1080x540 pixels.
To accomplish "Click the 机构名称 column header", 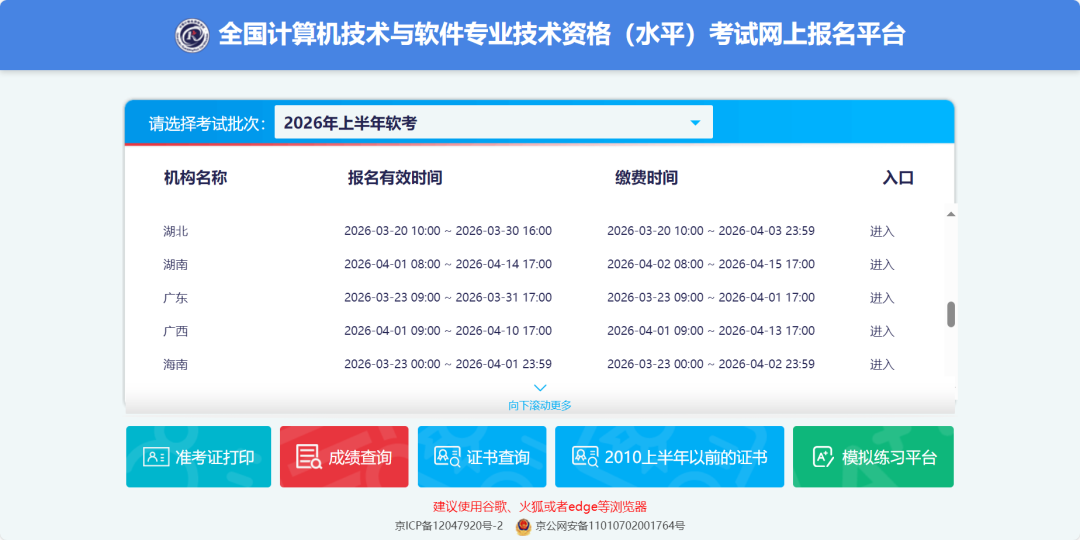I will coord(196,178).
